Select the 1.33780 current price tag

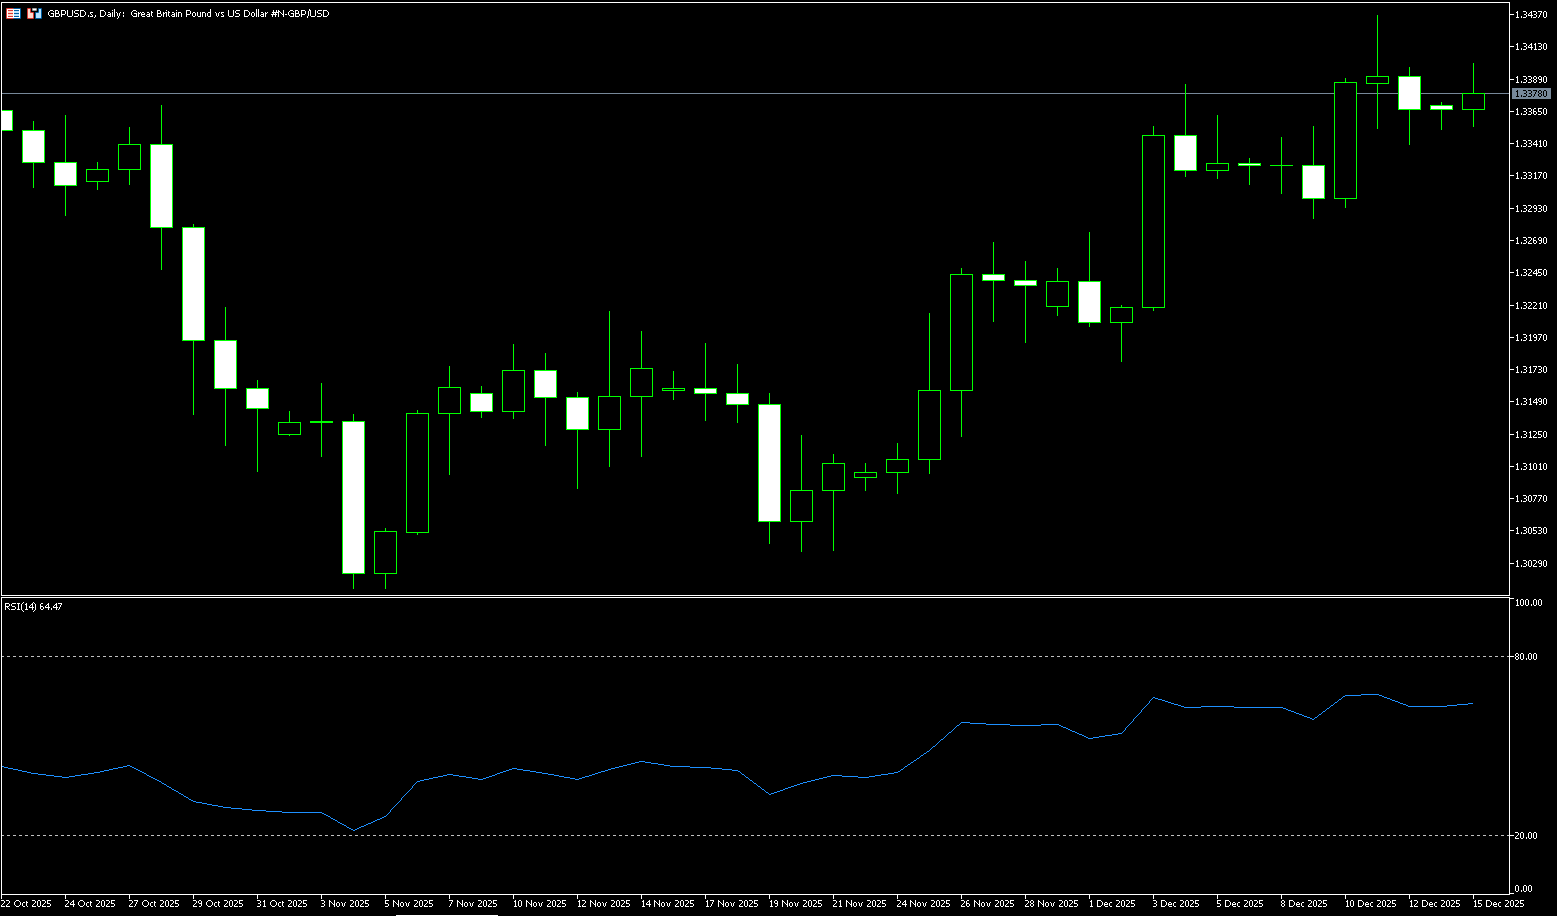[1530, 93]
